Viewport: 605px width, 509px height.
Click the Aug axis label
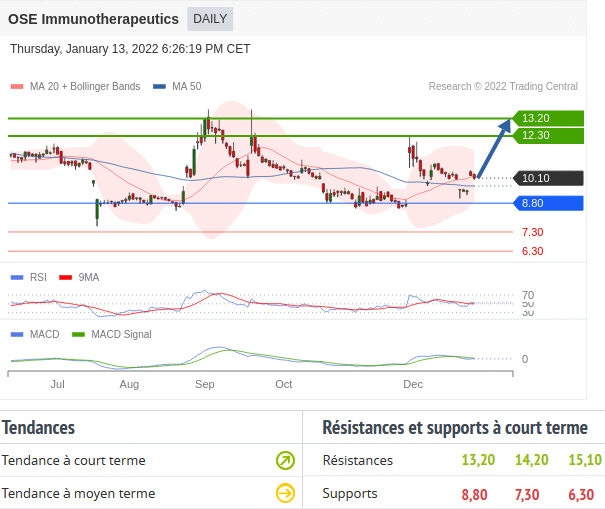pyautogui.click(x=129, y=384)
